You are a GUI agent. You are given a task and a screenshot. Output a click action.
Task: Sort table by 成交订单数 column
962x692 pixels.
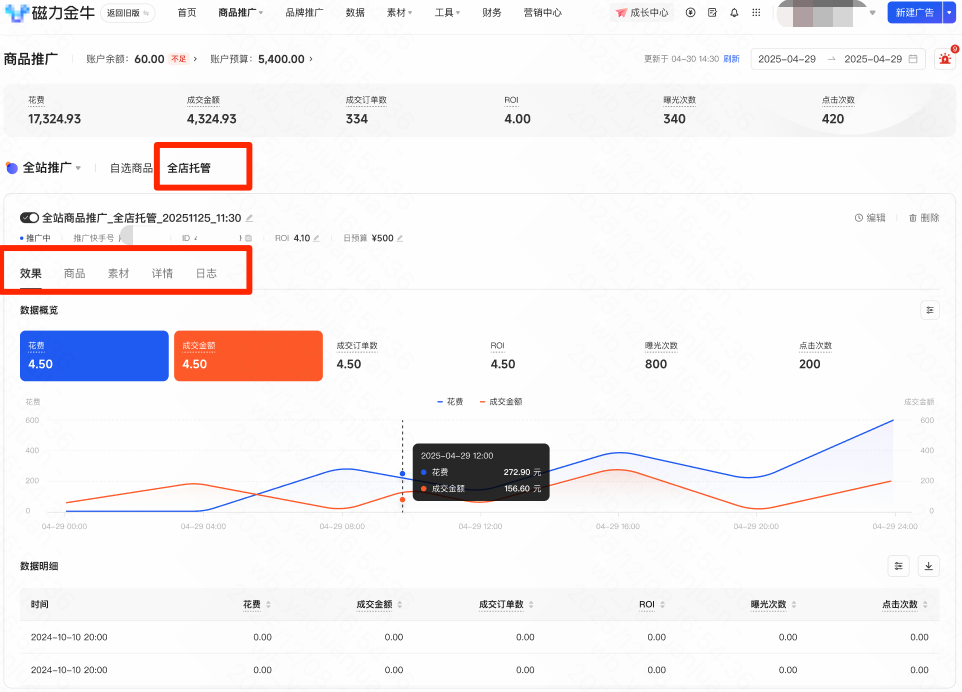tap(531, 605)
